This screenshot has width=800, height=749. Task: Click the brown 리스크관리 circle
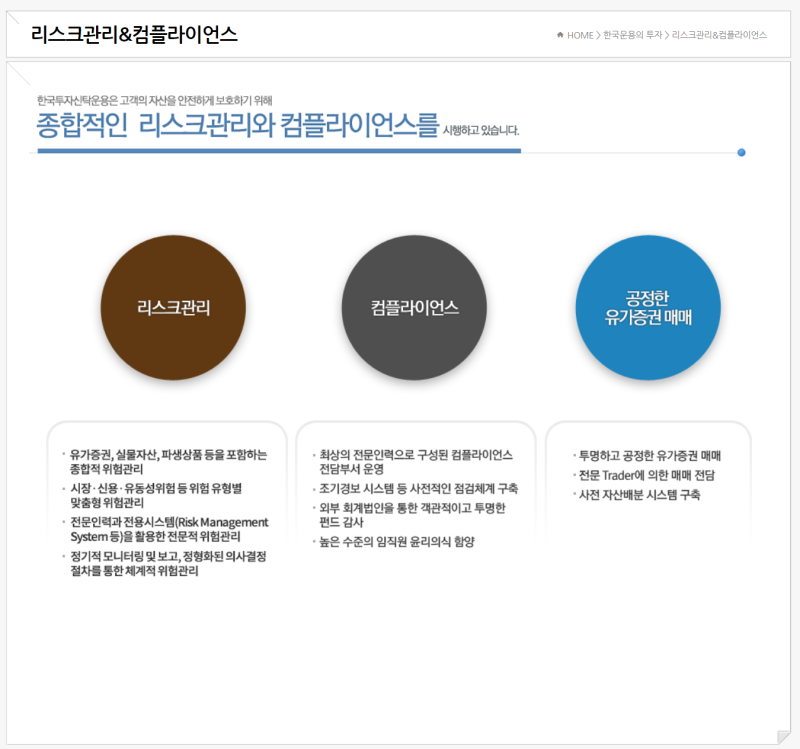173,307
